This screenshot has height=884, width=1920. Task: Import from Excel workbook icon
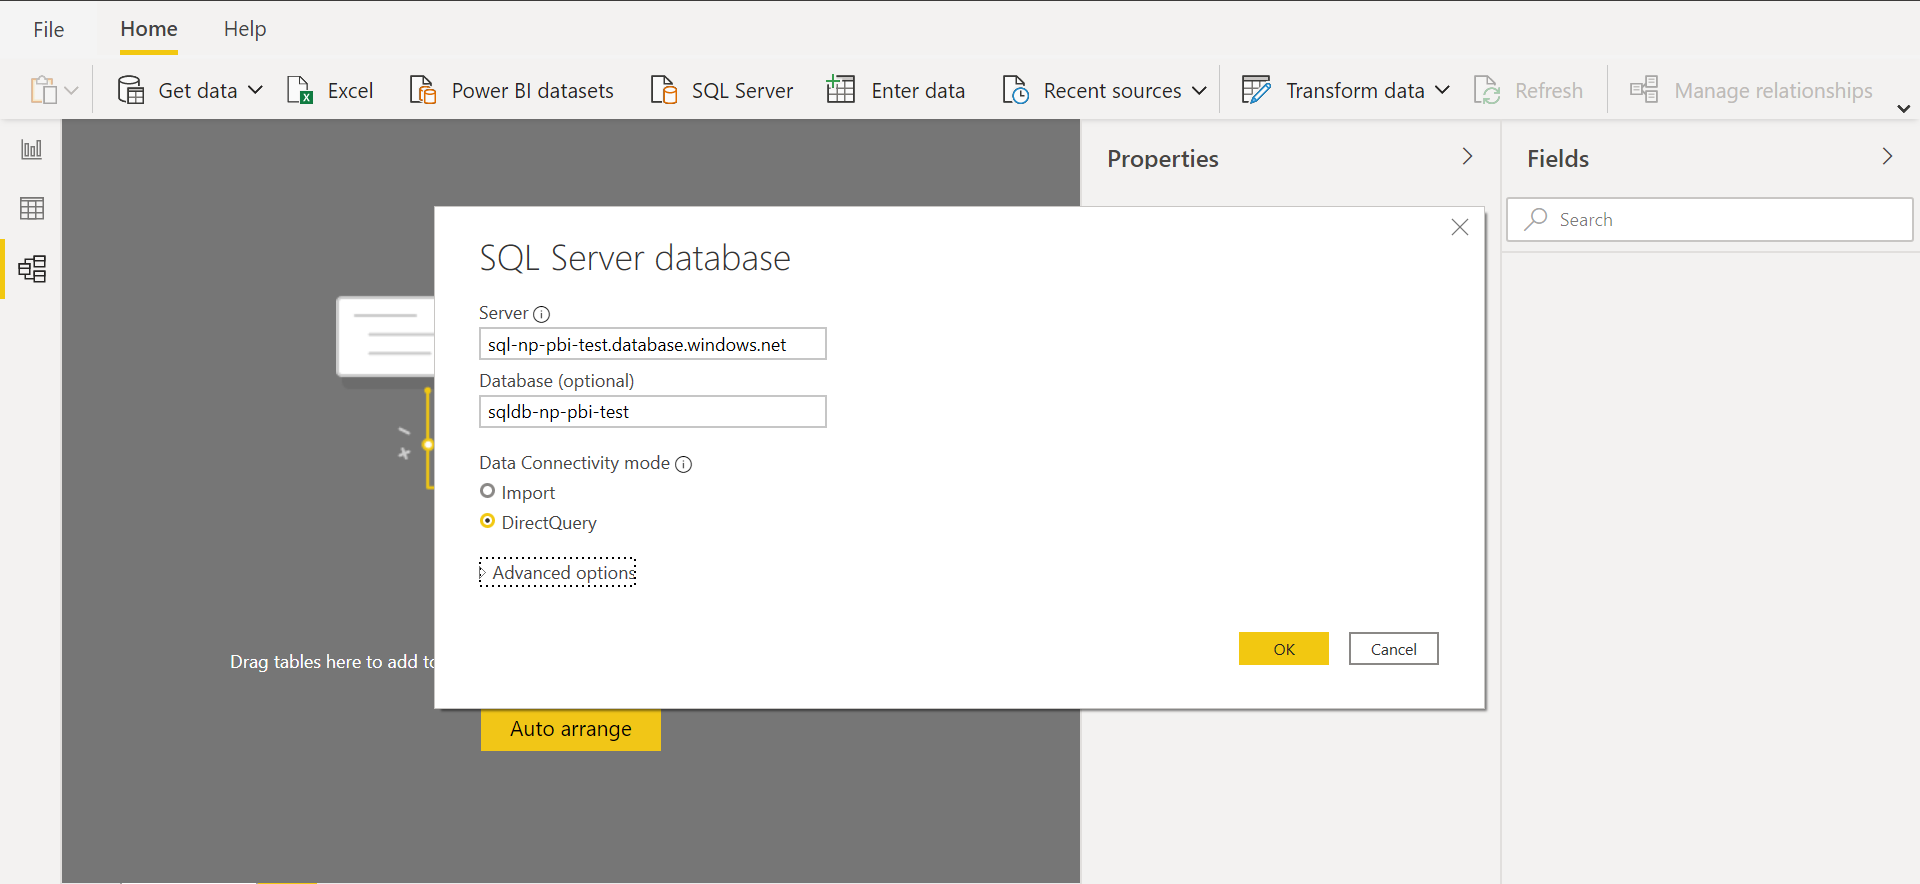(x=300, y=90)
